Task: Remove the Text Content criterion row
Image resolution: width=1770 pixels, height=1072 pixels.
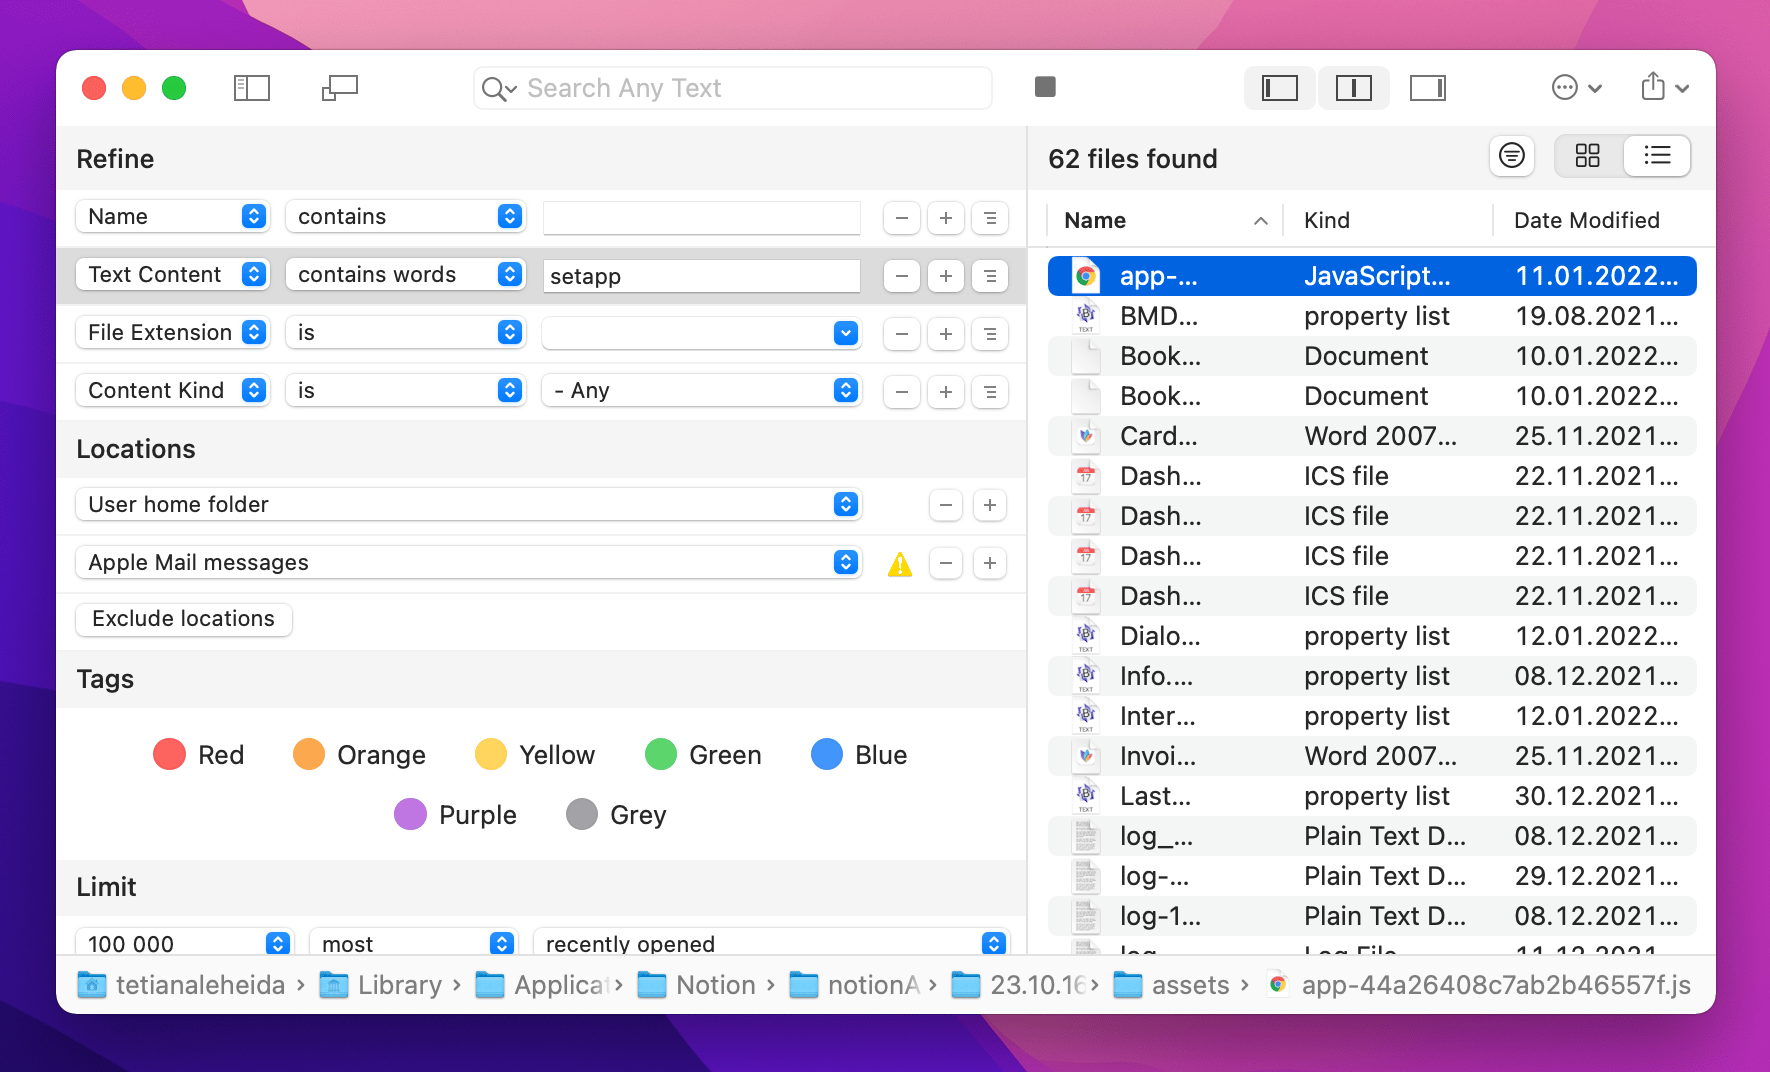Action: click(902, 276)
